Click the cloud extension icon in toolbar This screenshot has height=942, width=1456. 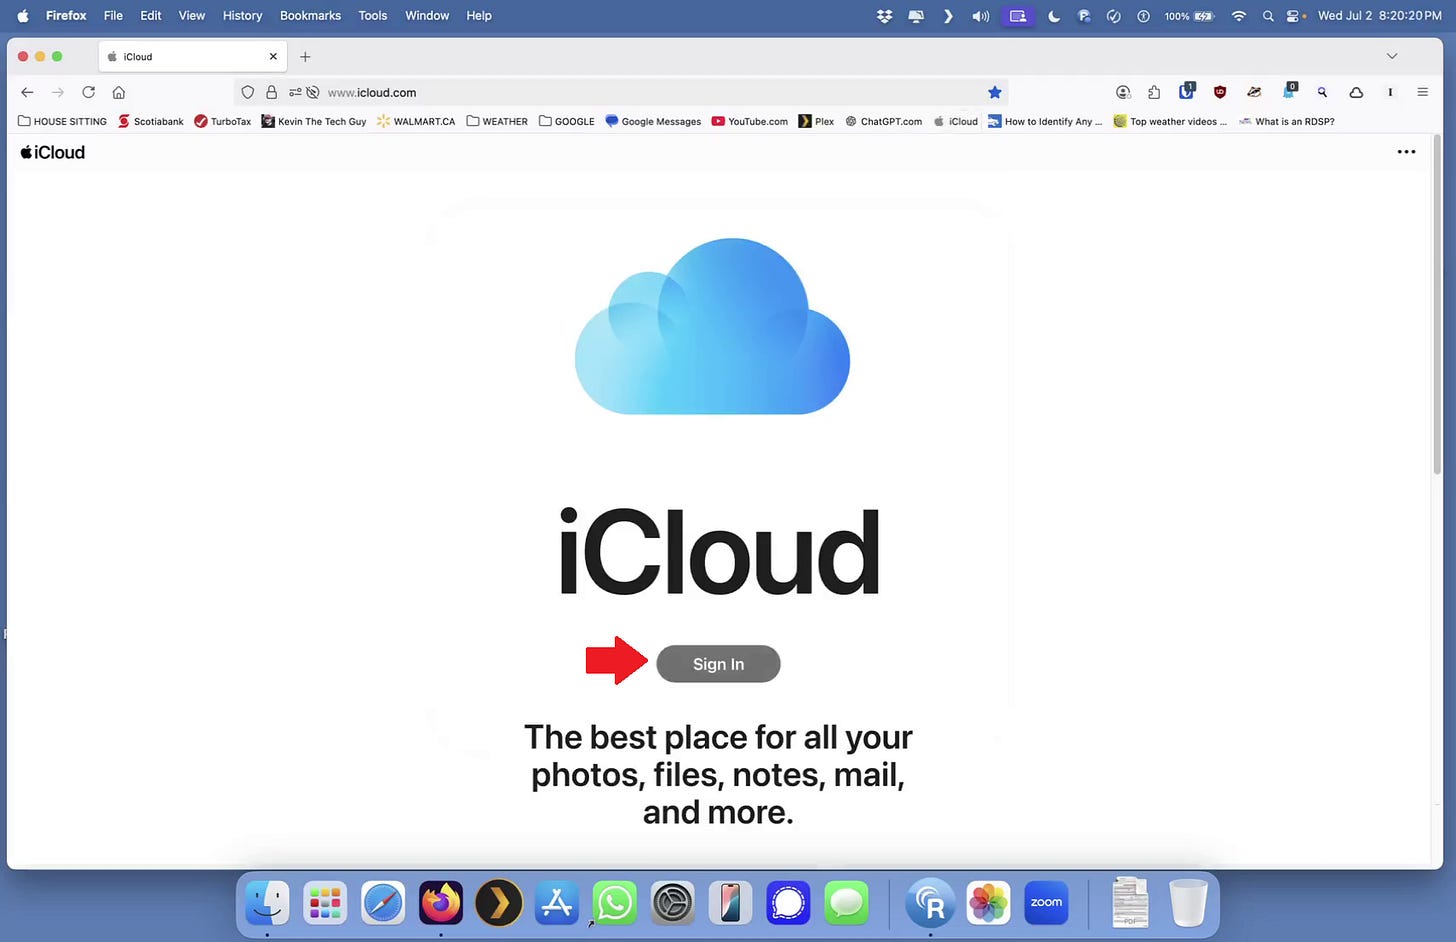(1356, 92)
